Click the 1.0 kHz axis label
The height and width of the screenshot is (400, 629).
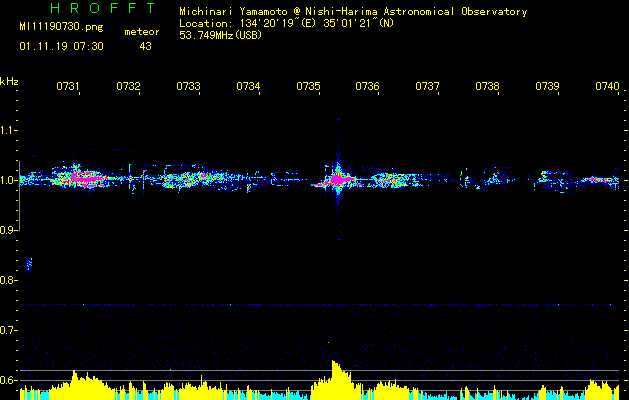point(8,180)
